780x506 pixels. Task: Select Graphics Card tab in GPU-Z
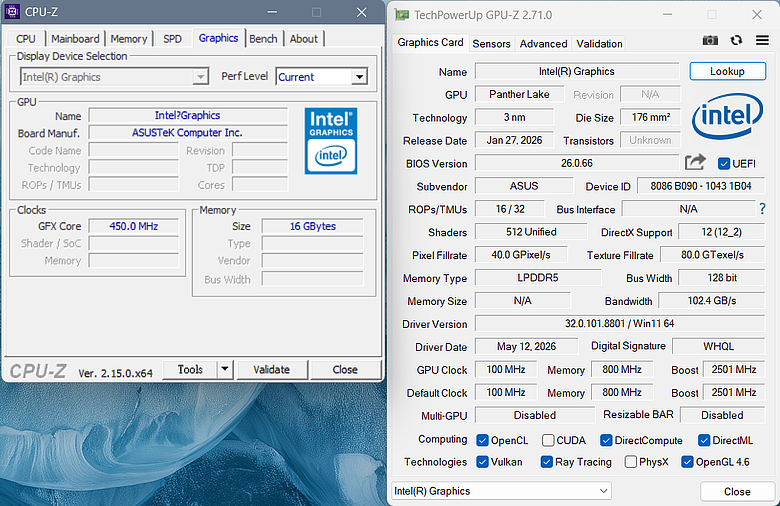(x=430, y=42)
